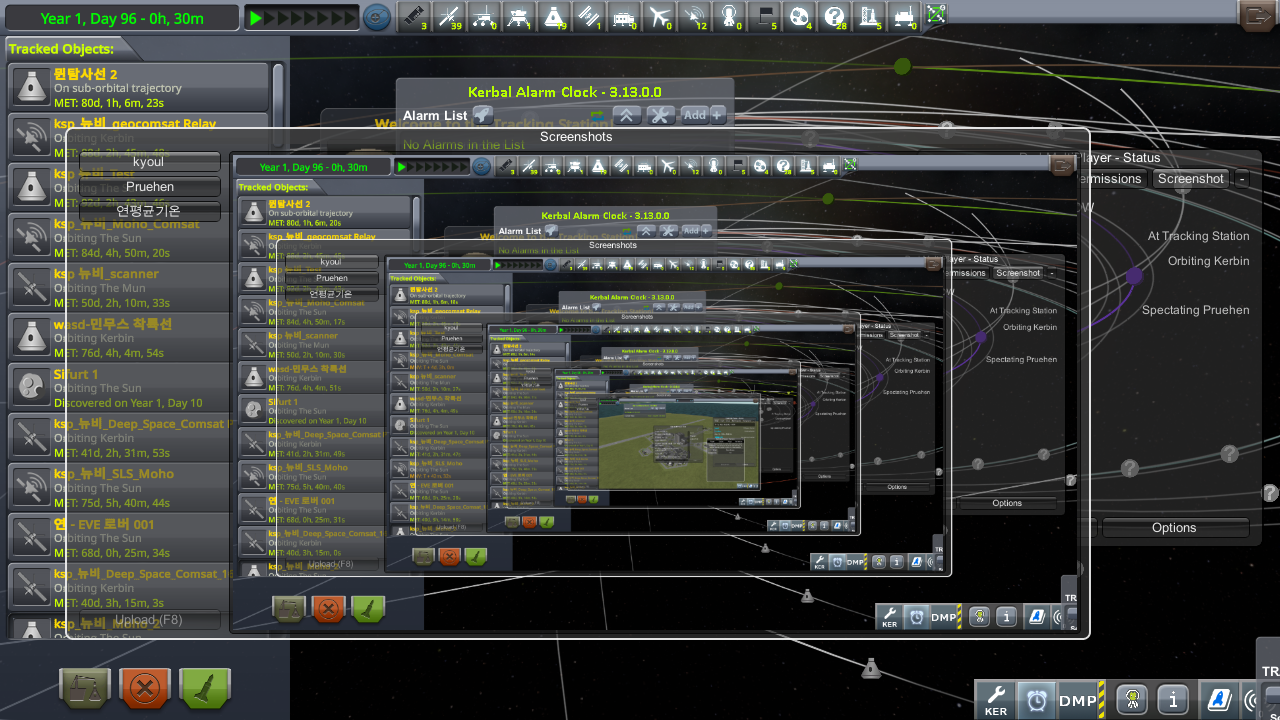Open the KER wrench toolbar button
Viewport: 1280px width, 720px height.
(995, 701)
